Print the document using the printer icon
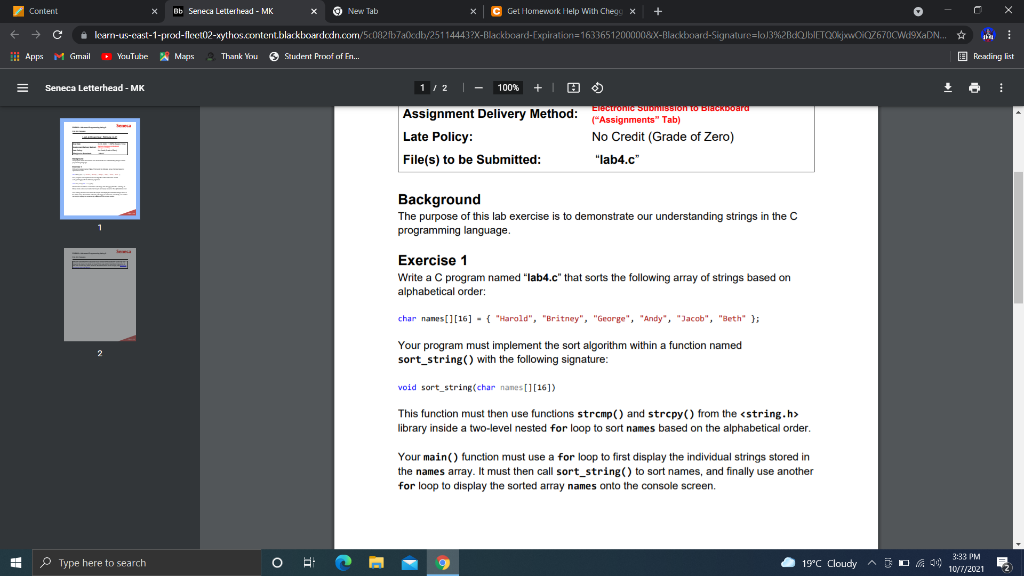The height and width of the screenshot is (576, 1024). 974,87
